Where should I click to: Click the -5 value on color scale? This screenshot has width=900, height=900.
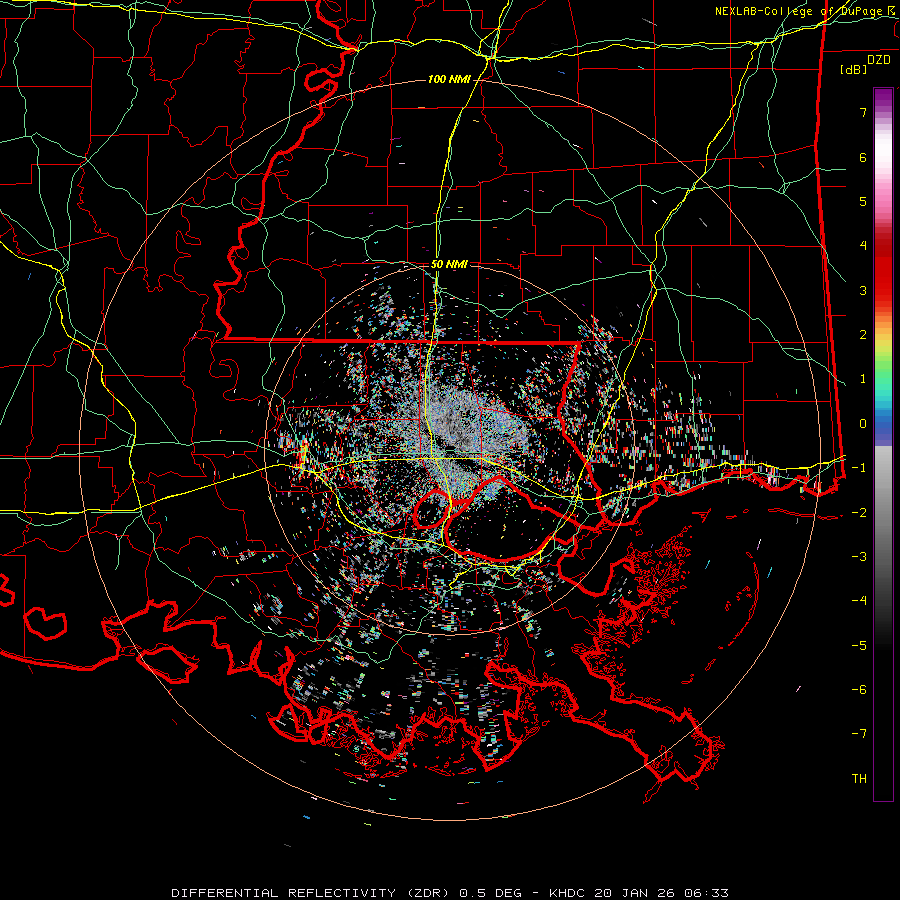859,645
